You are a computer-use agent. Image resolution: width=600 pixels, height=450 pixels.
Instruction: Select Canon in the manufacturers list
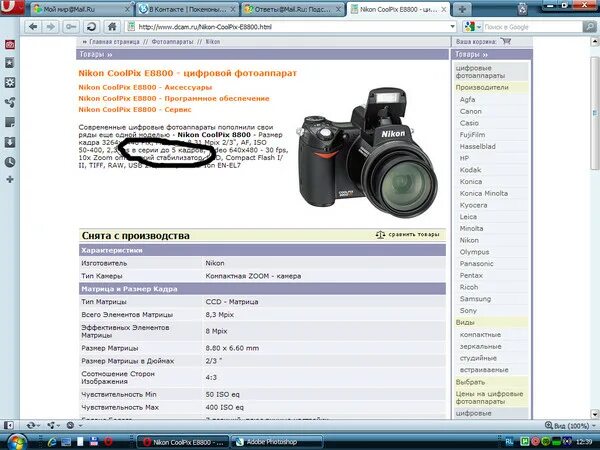(471, 111)
